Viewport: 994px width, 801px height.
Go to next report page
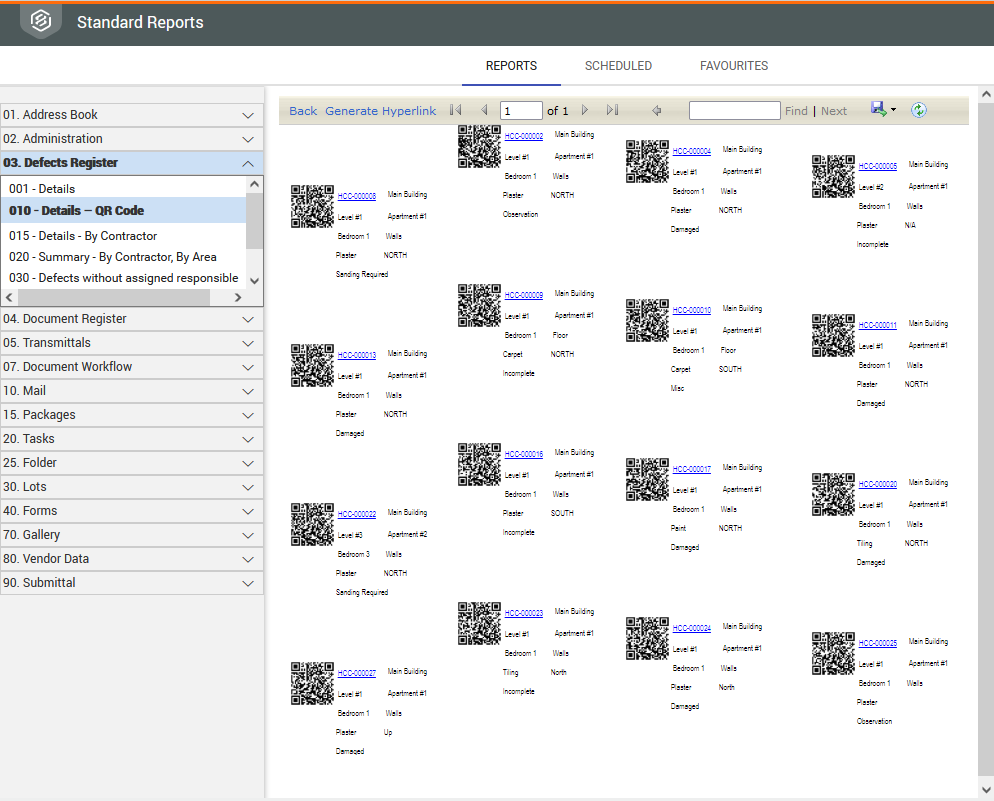[585, 111]
